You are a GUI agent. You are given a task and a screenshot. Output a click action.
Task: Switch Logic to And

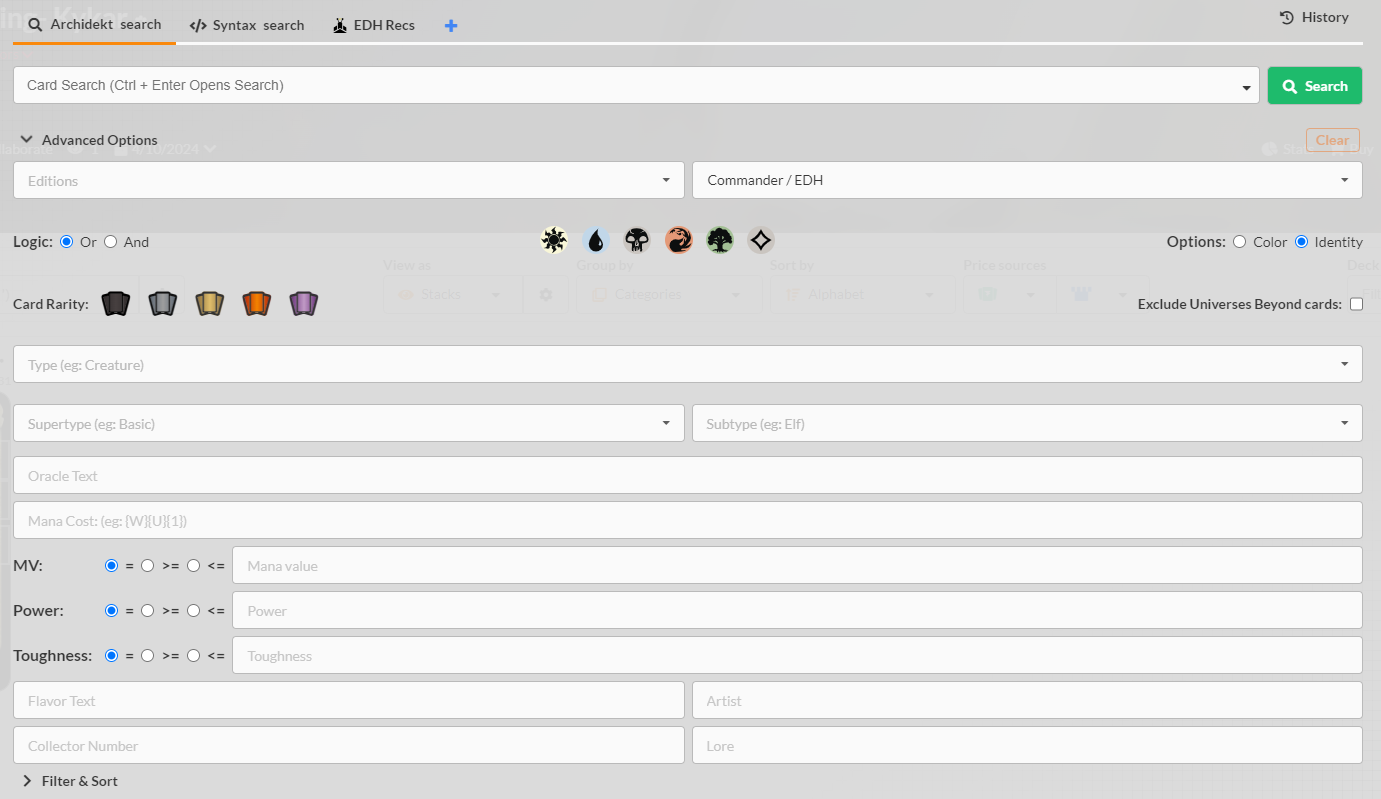(110, 241)
